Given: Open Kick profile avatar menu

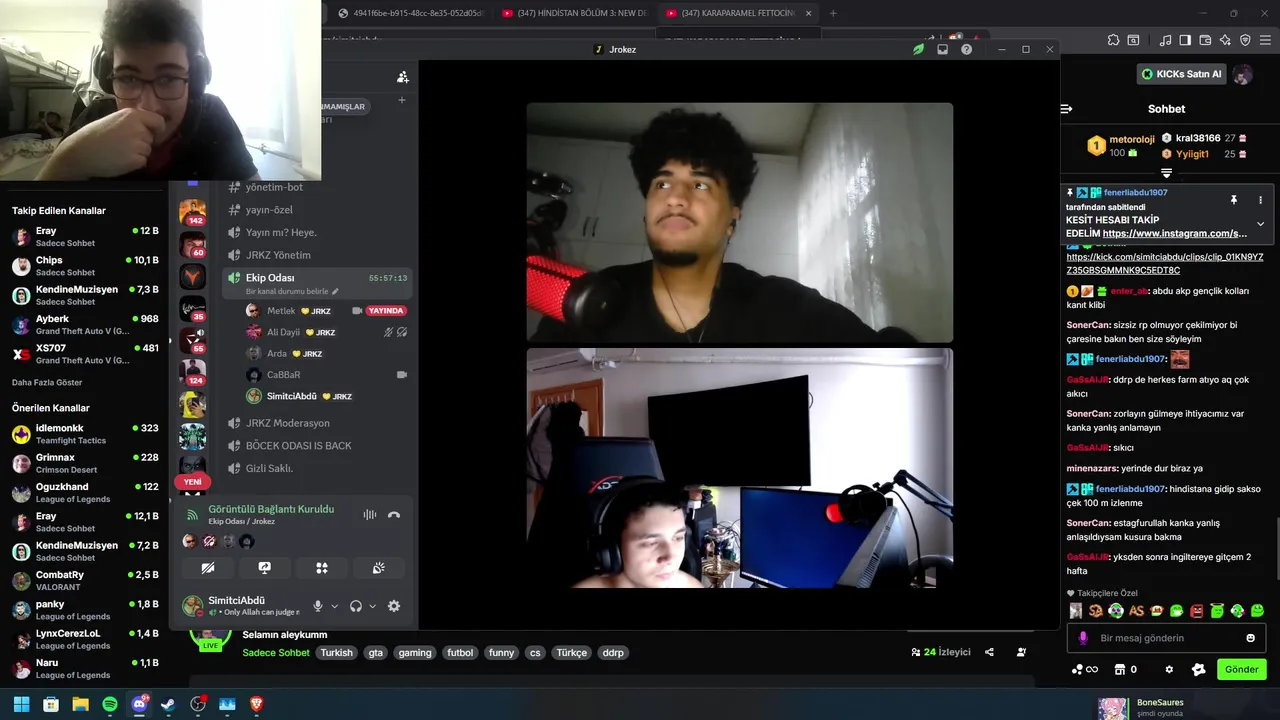Looking at the screenshot, I should pyautogui.click(x=1242, y=74).
